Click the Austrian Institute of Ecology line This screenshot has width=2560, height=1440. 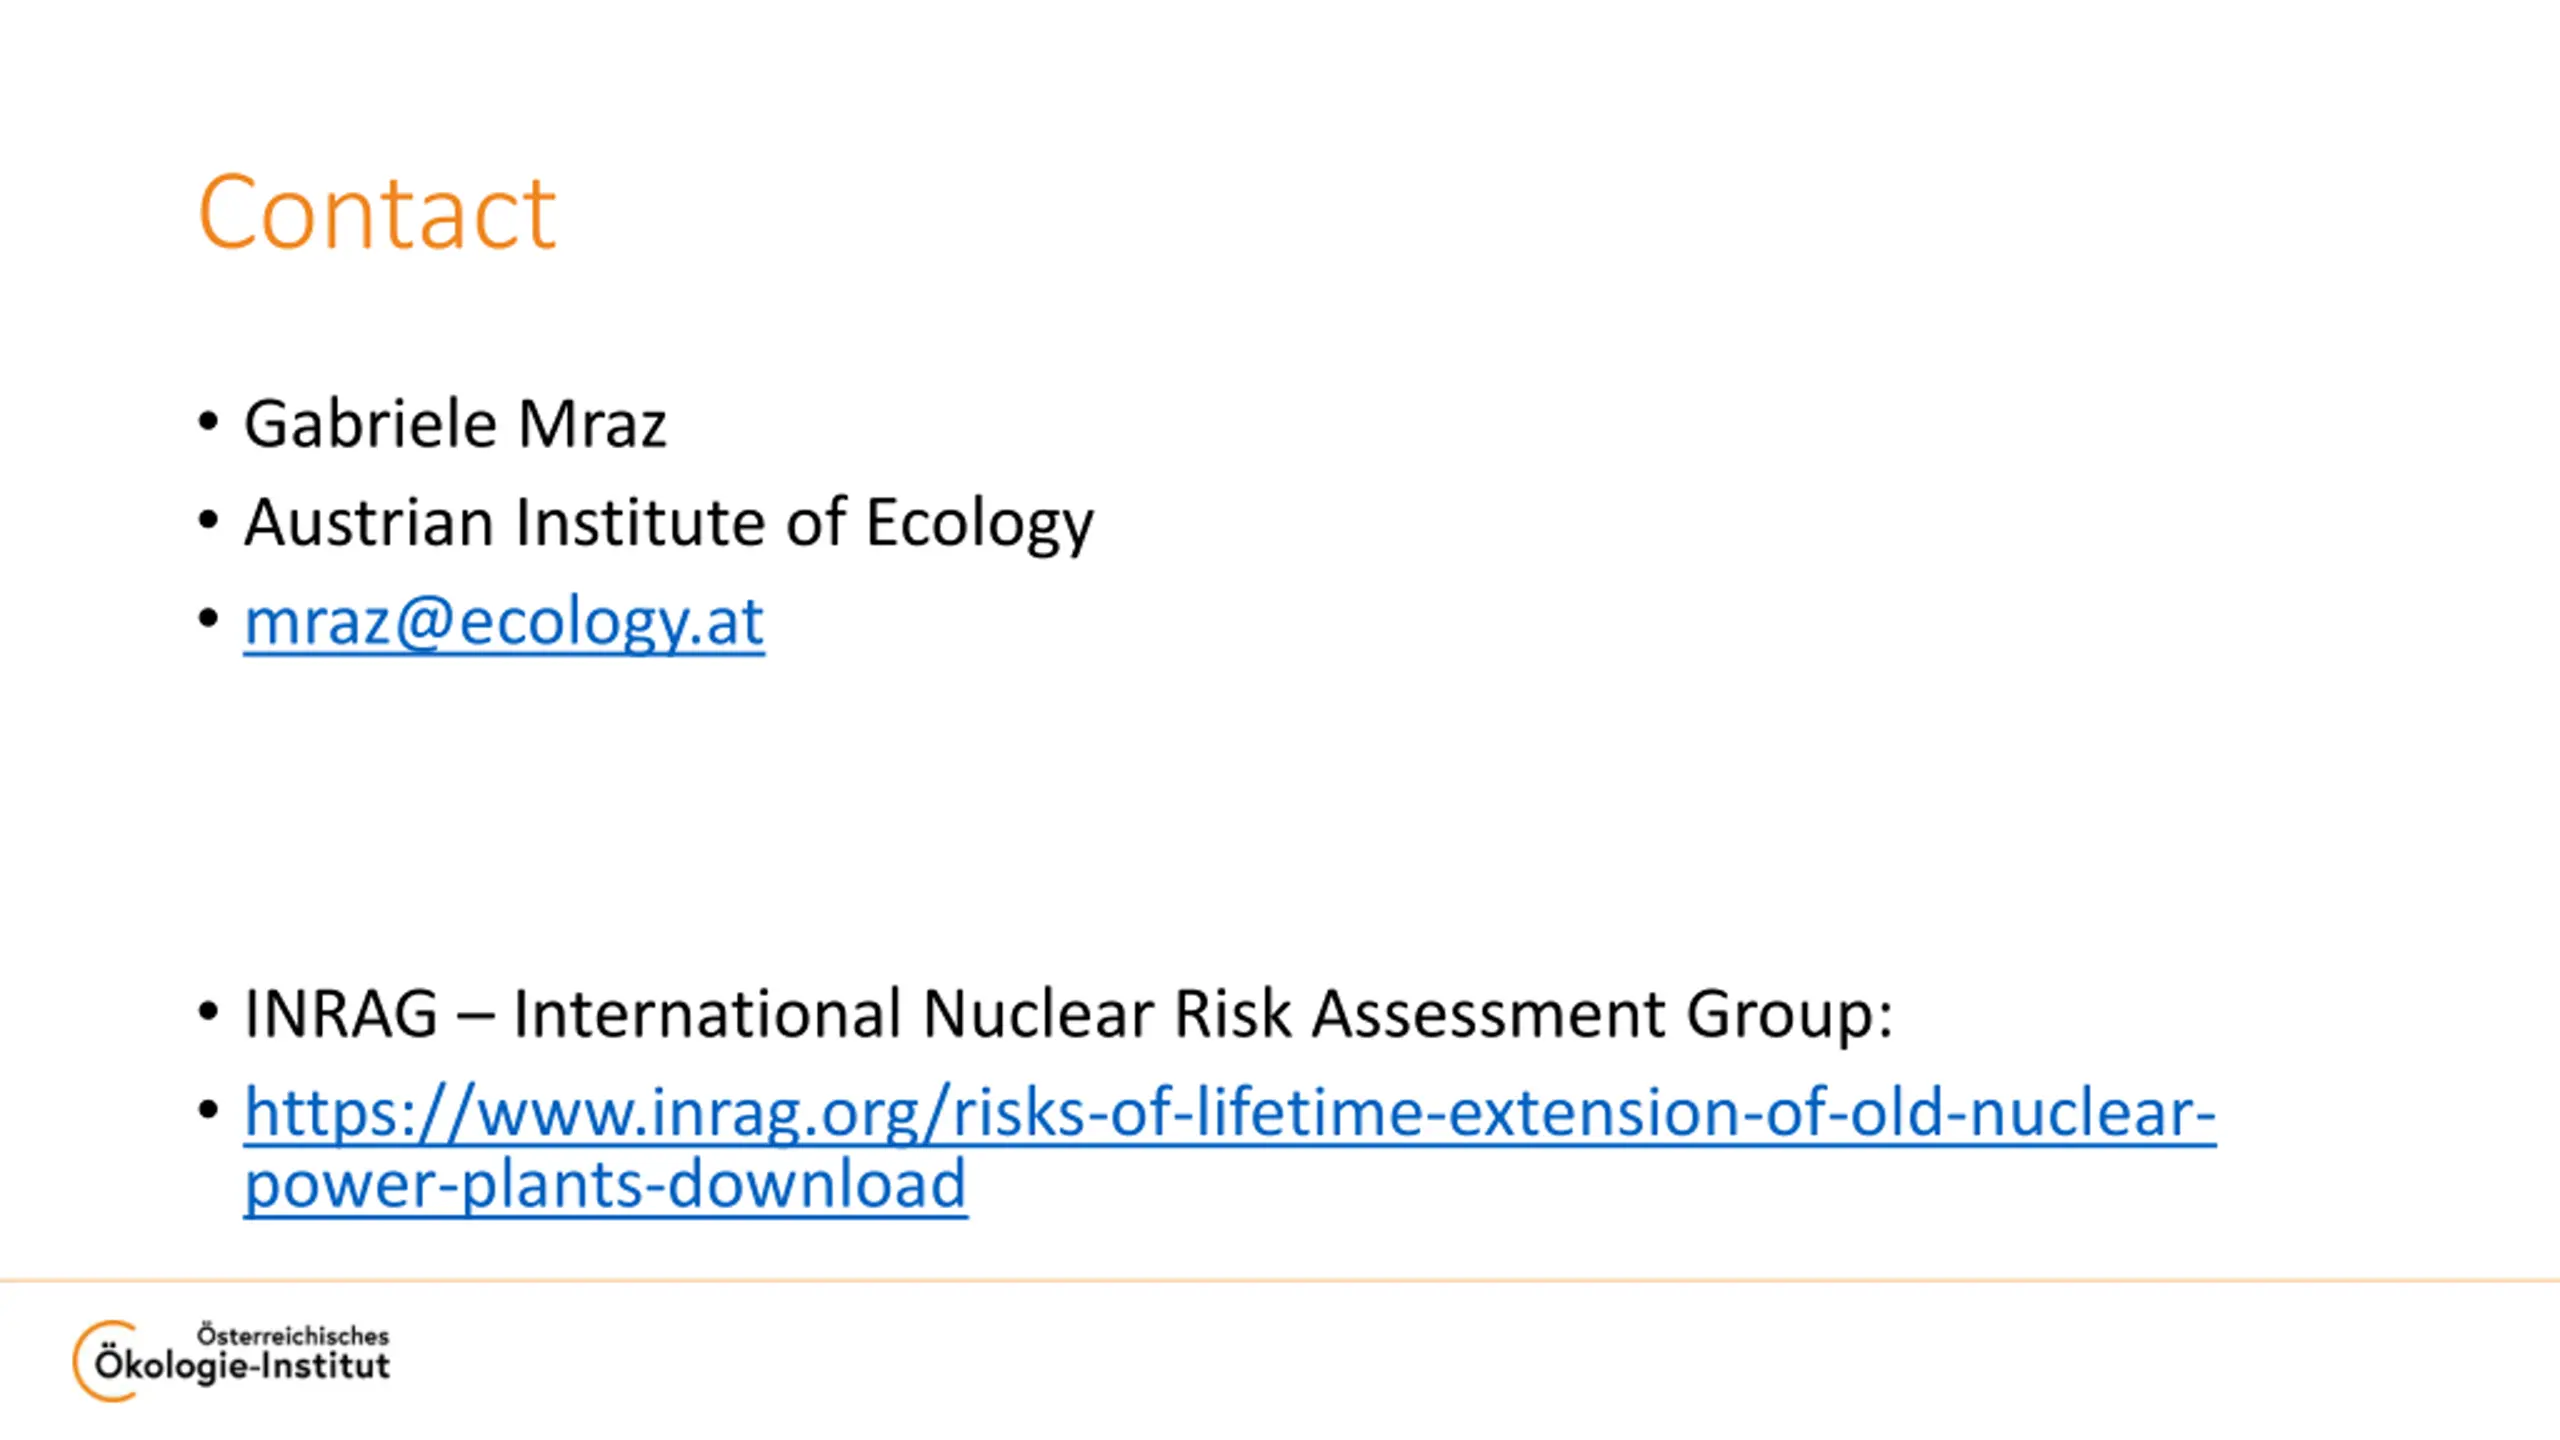[x=668, y=523]
